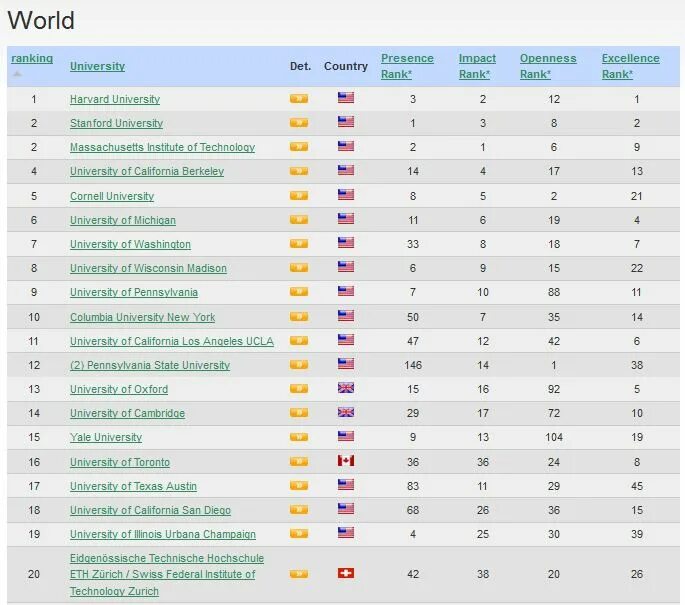
Task: Click the Swiss flag in ETH Zürich row
Action: [x=346, y=573]
